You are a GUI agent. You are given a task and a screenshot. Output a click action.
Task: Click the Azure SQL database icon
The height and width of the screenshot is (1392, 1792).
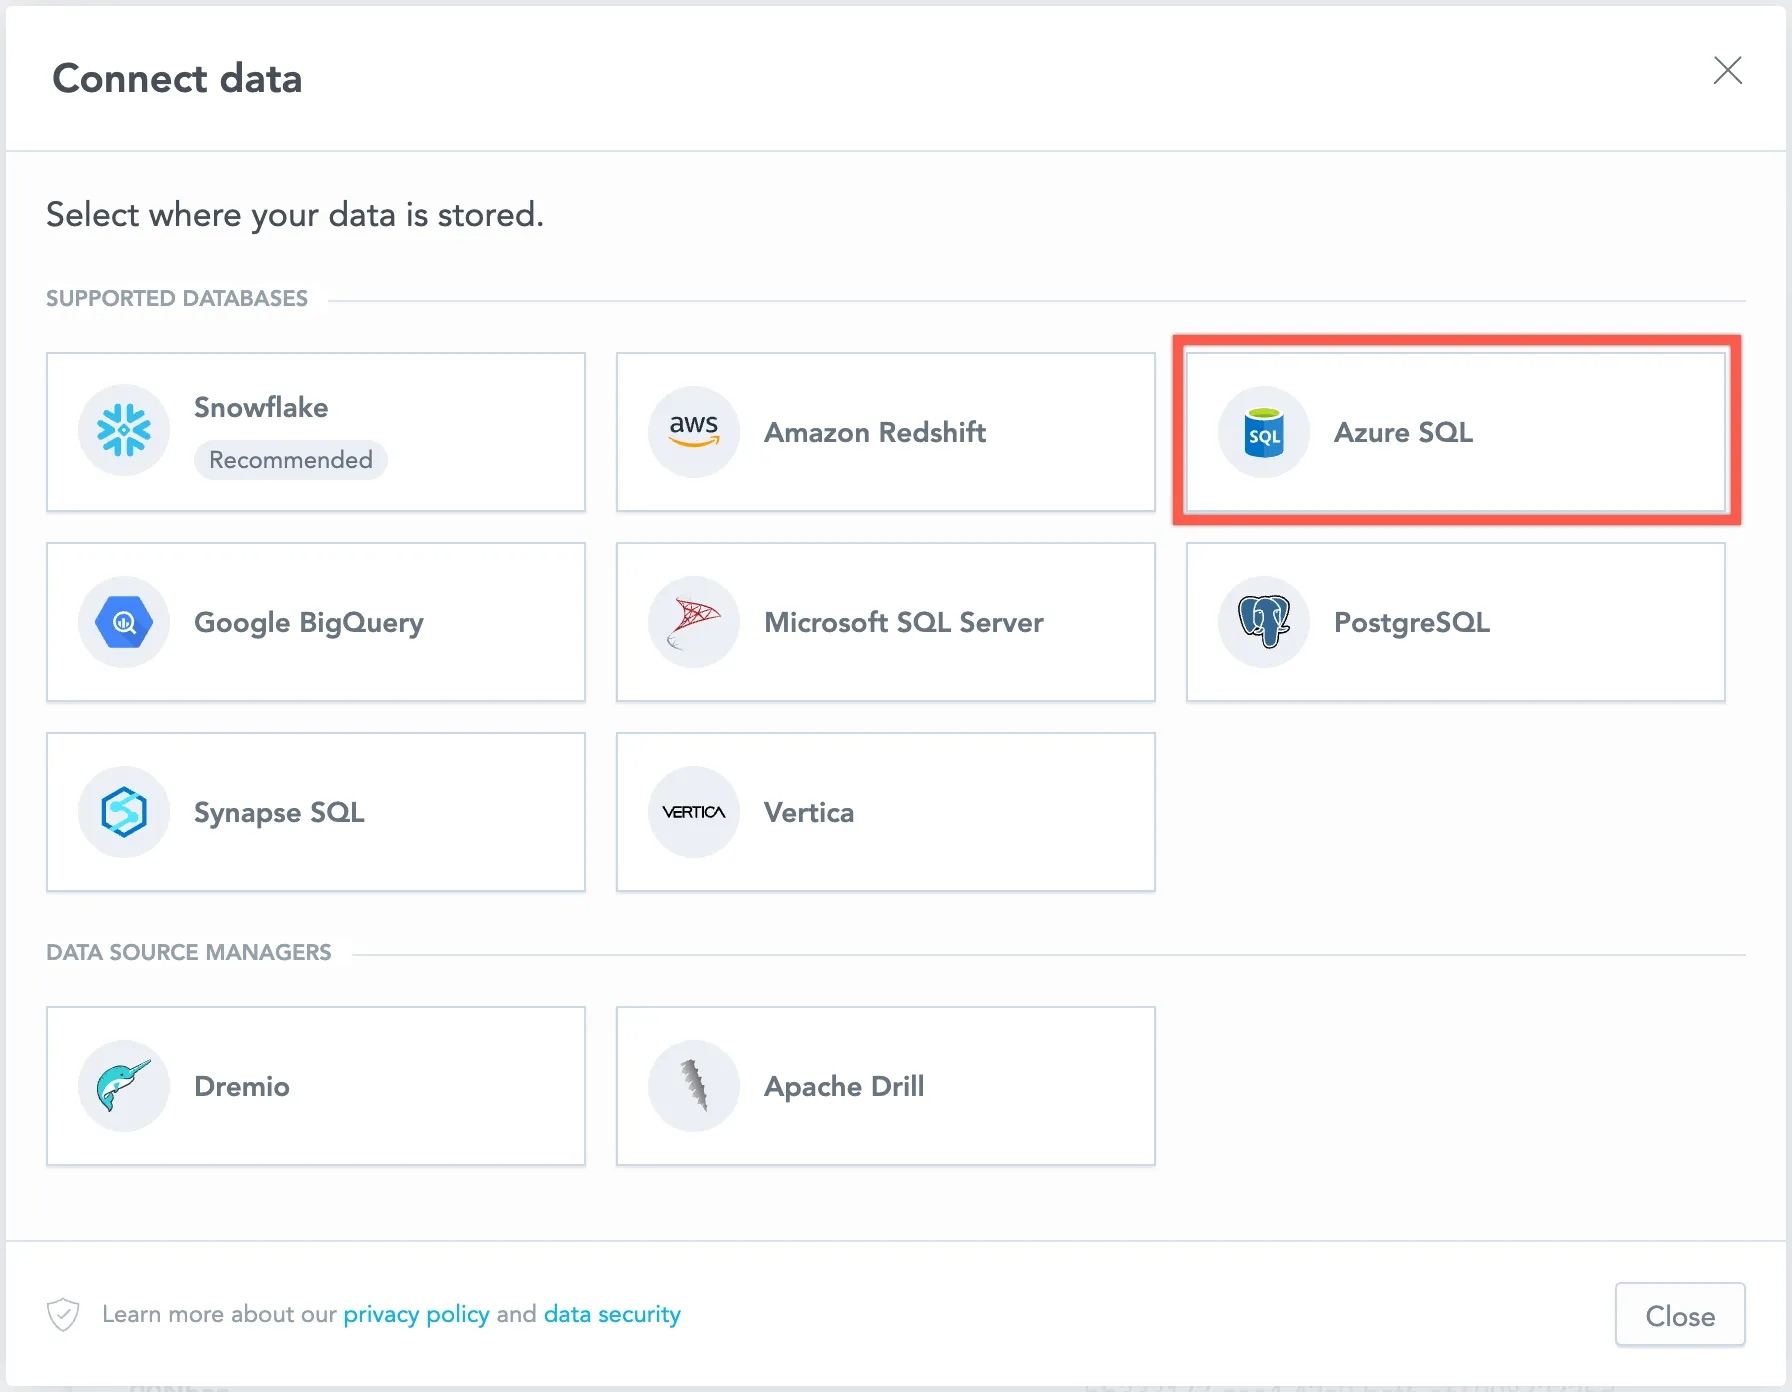pyautogui.click(x=1263, y=431)
